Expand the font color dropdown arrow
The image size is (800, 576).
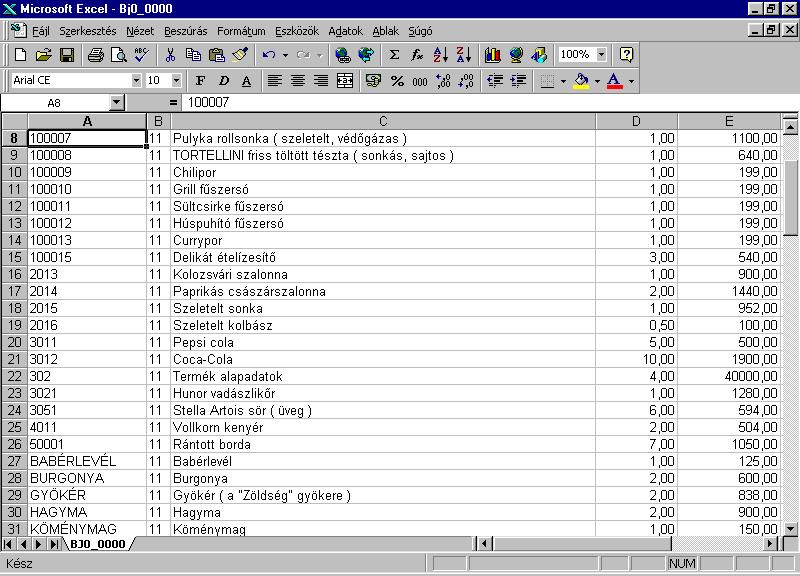pyautogui.click(x=631, y=81)
